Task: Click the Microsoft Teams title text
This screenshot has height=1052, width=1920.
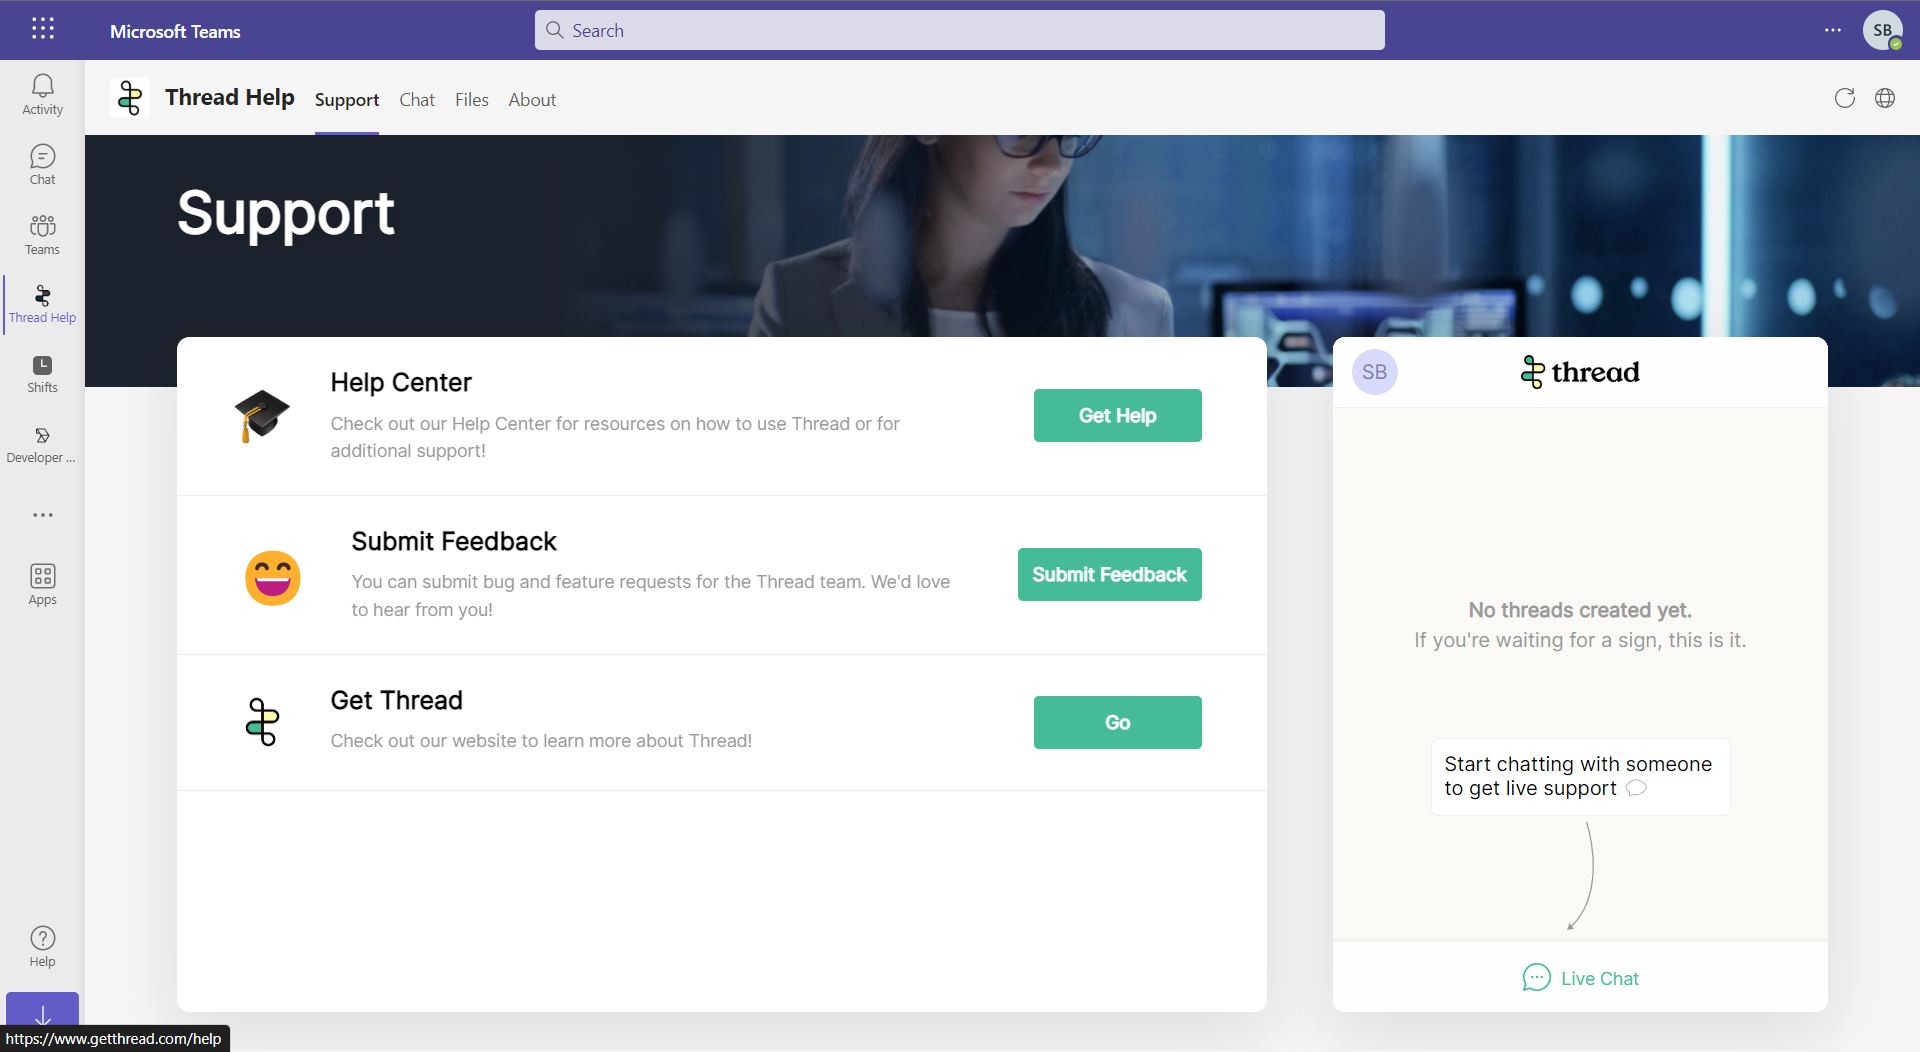Action: [x=175, y=31]
